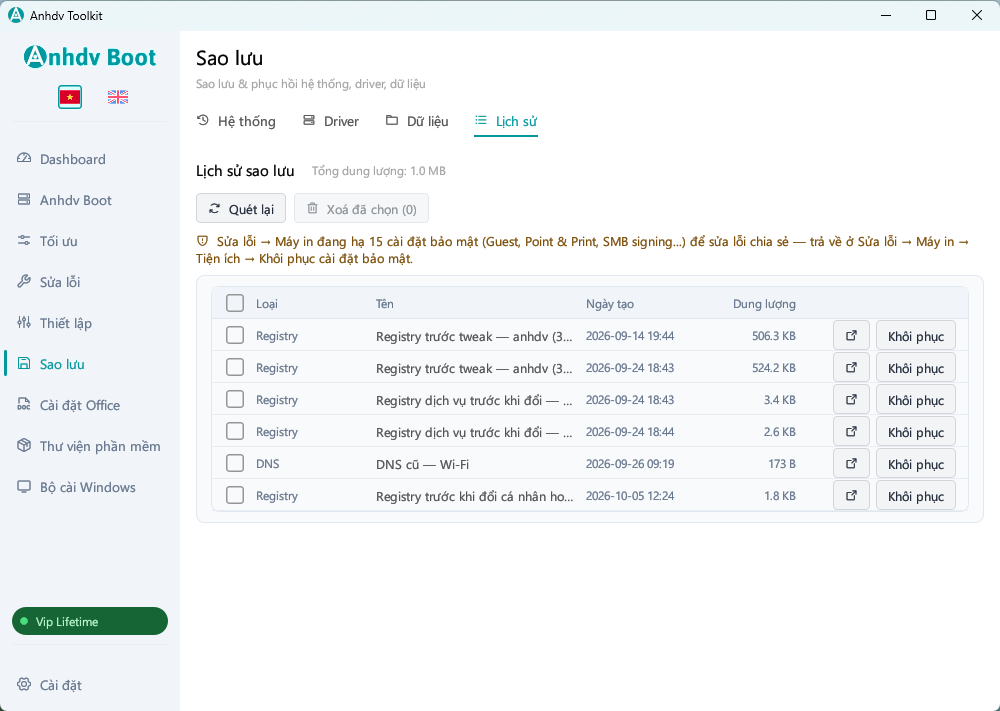Screen dimensions: 1000x711
Task: Select the Lịch sử tab
Action: coord(506,121)
